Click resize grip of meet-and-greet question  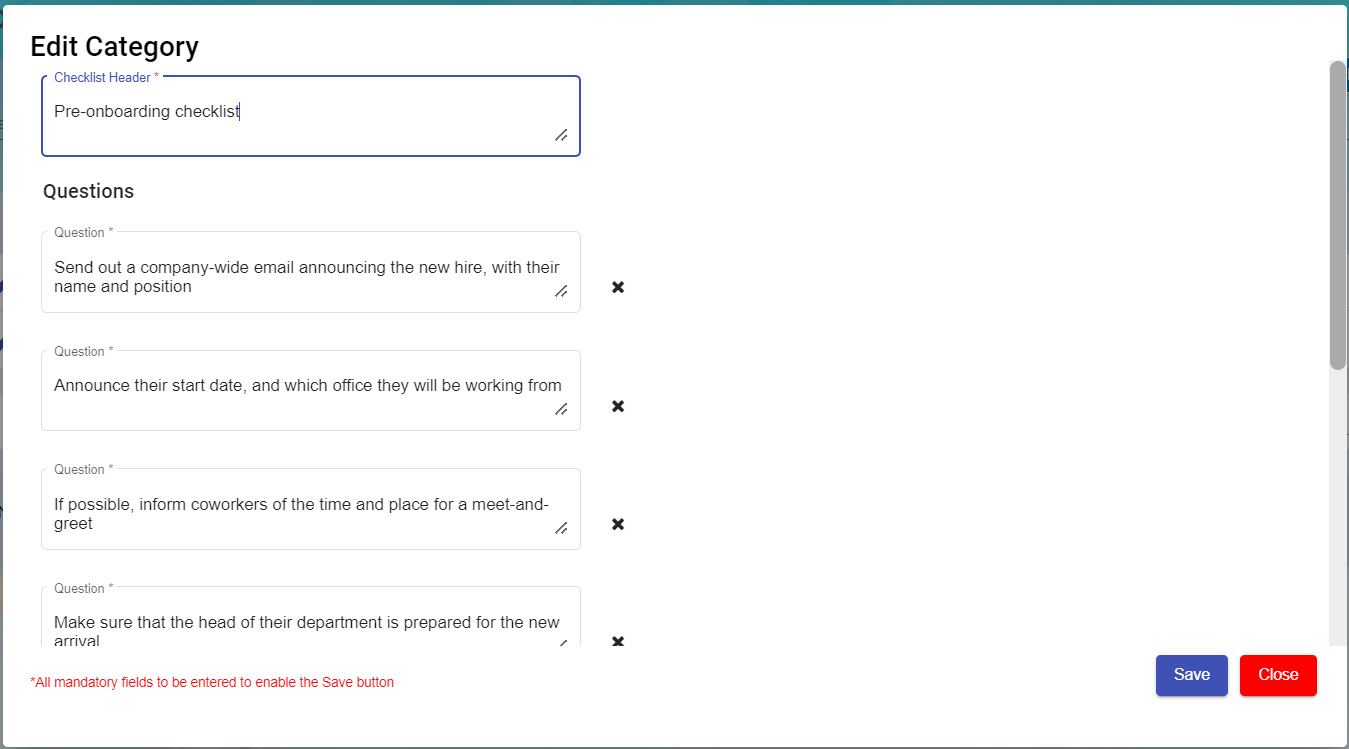click(561, 528)
